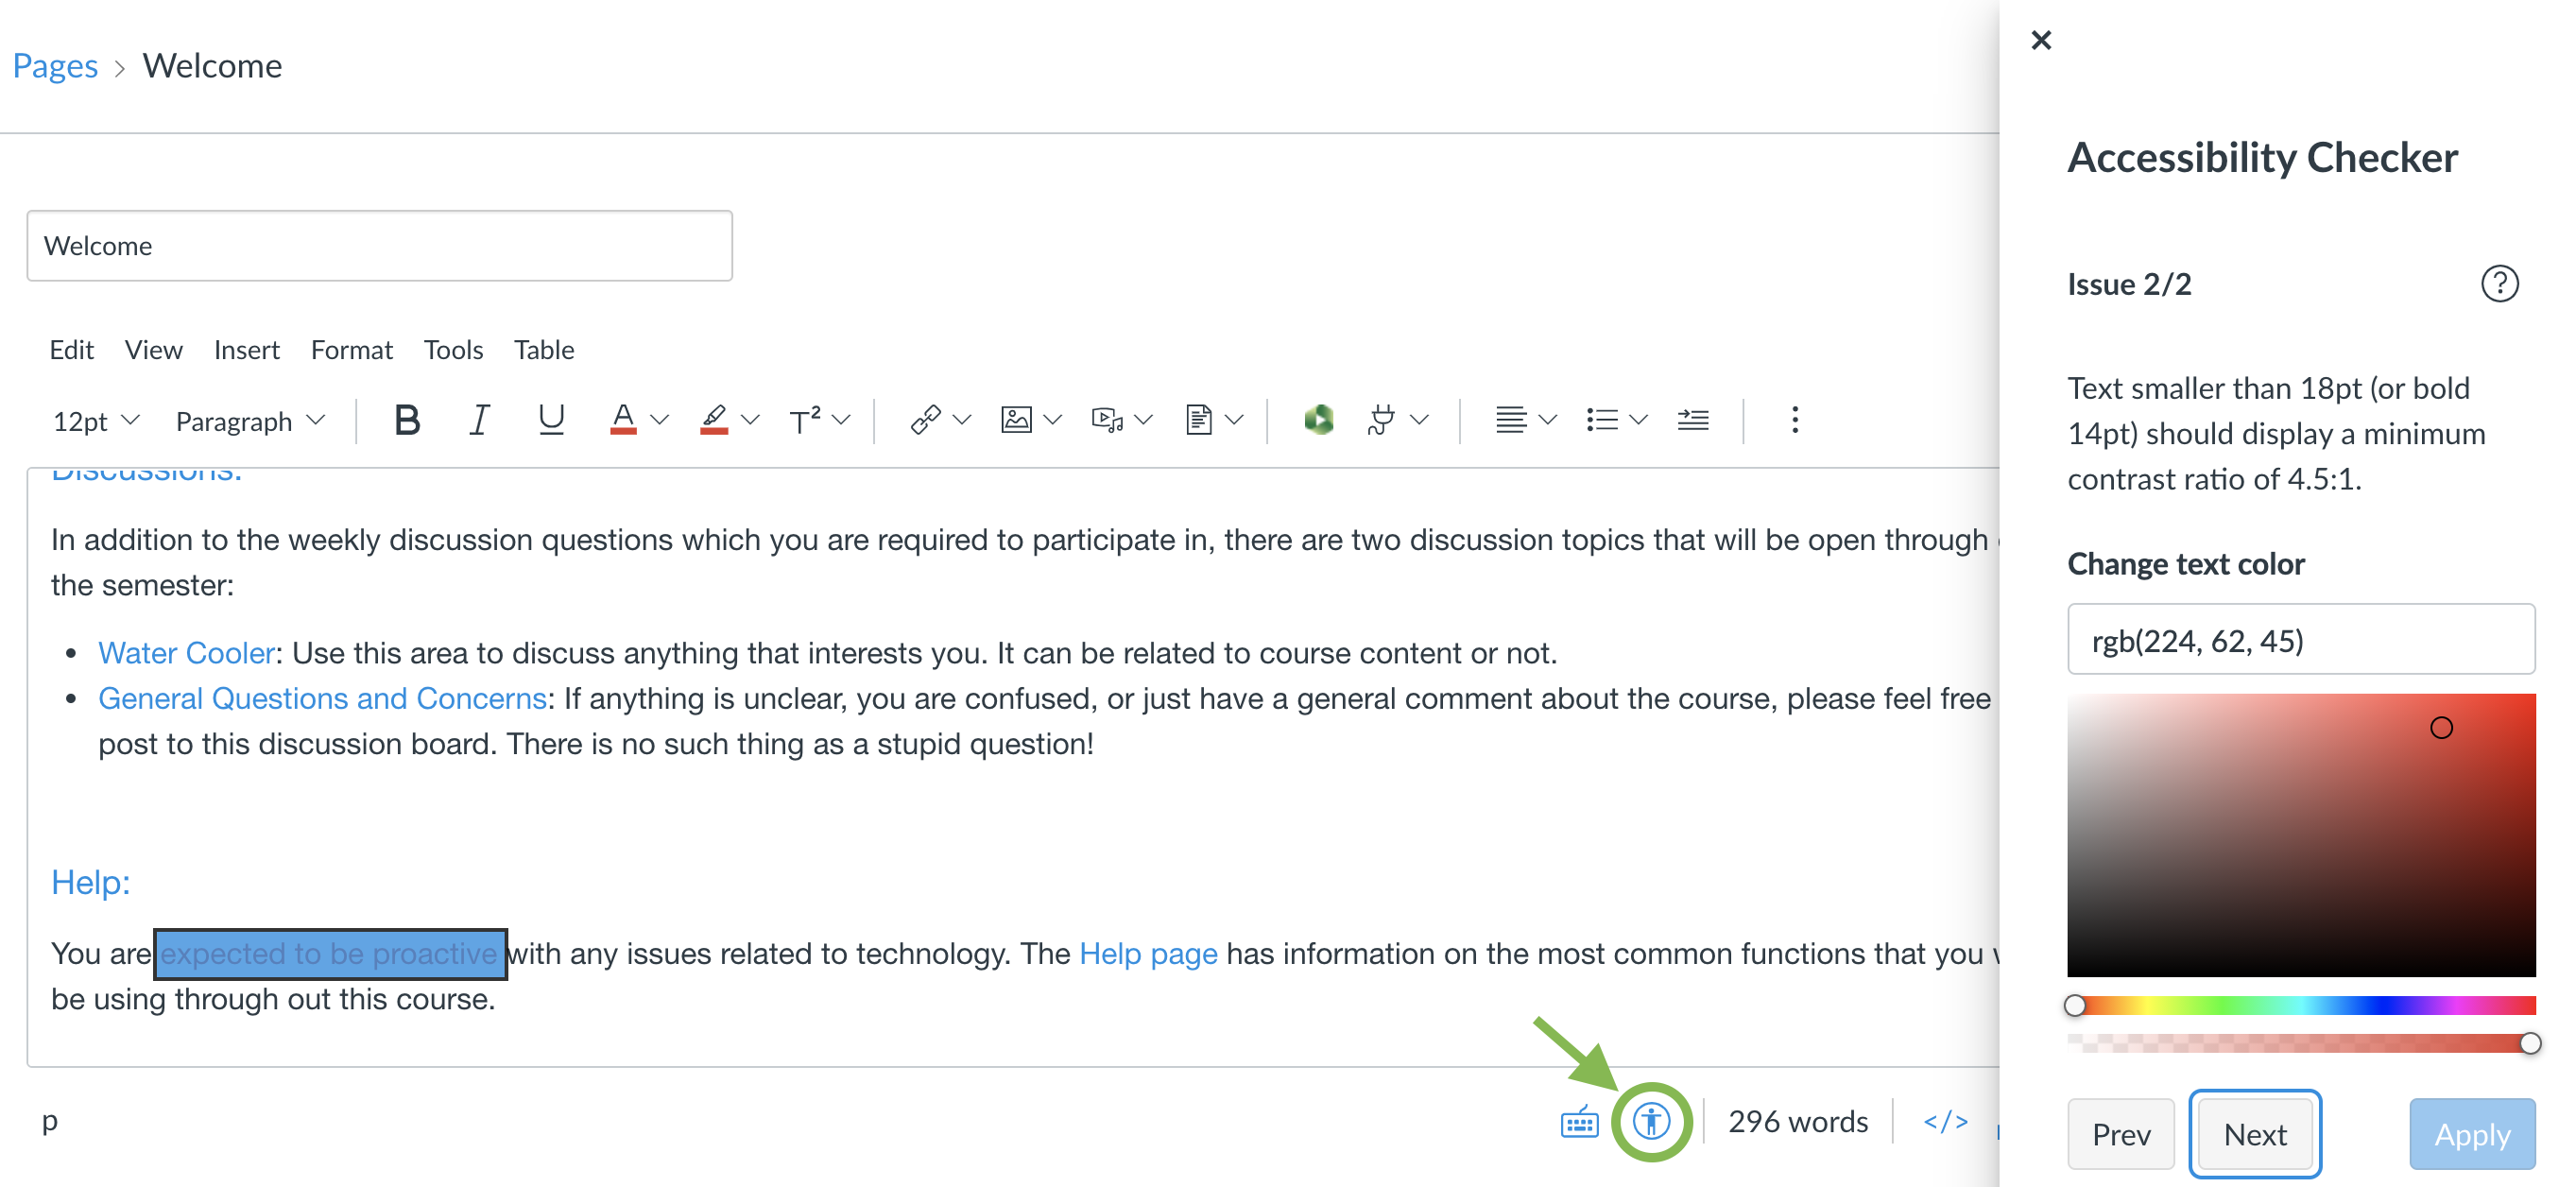Expand the document options arrow
This screenshot has height=1187, width=2576.
point(1234,420)
